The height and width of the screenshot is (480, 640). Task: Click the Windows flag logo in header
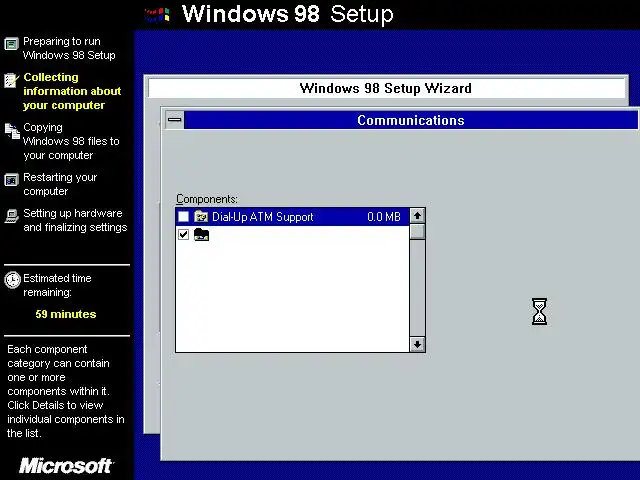click(x=157, y=15)
